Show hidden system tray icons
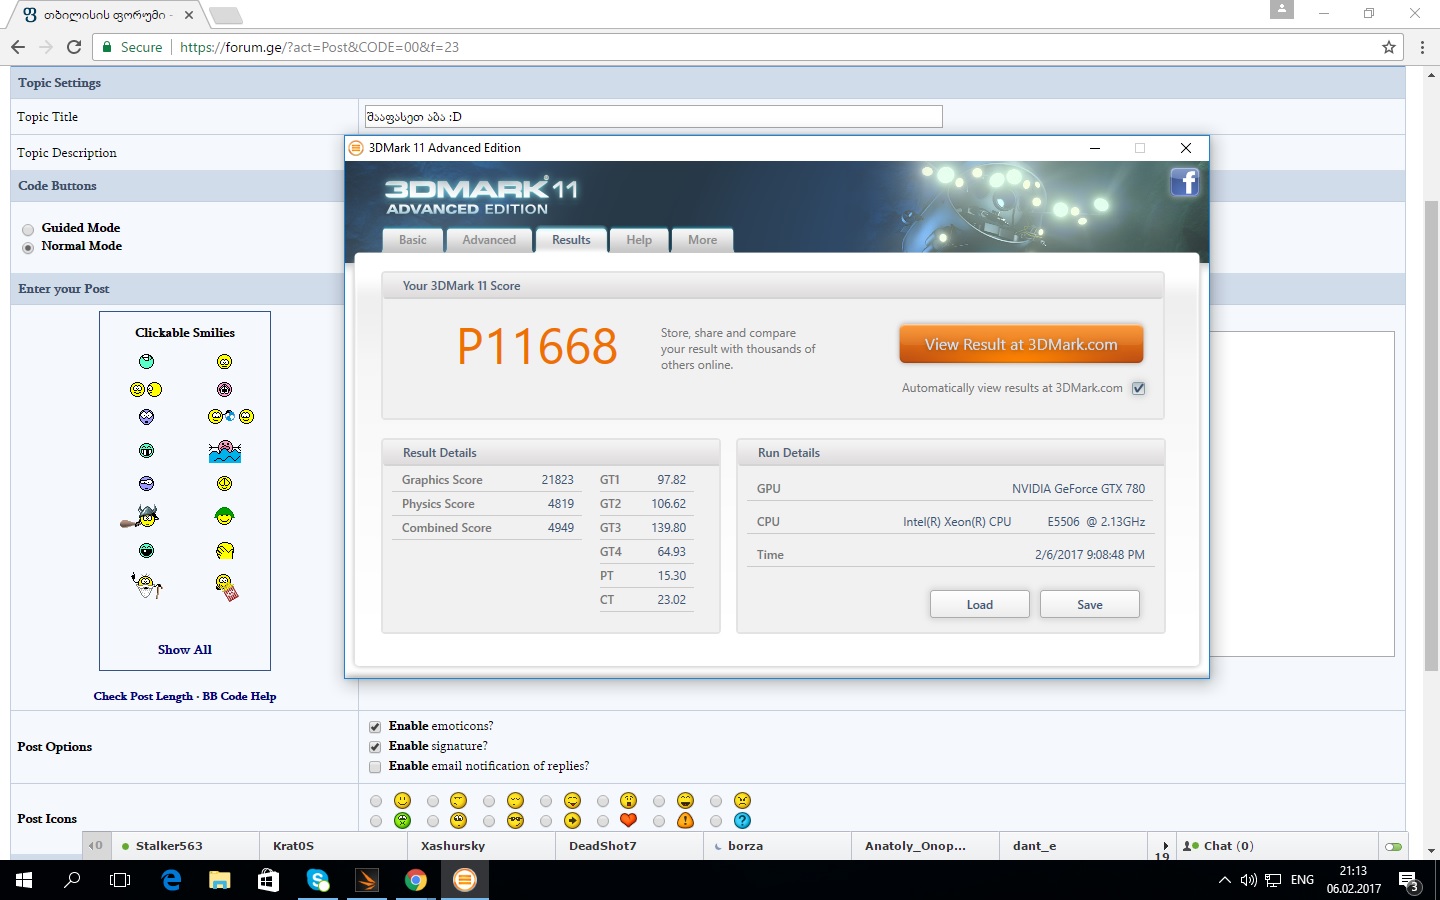 pos(1224,880)
